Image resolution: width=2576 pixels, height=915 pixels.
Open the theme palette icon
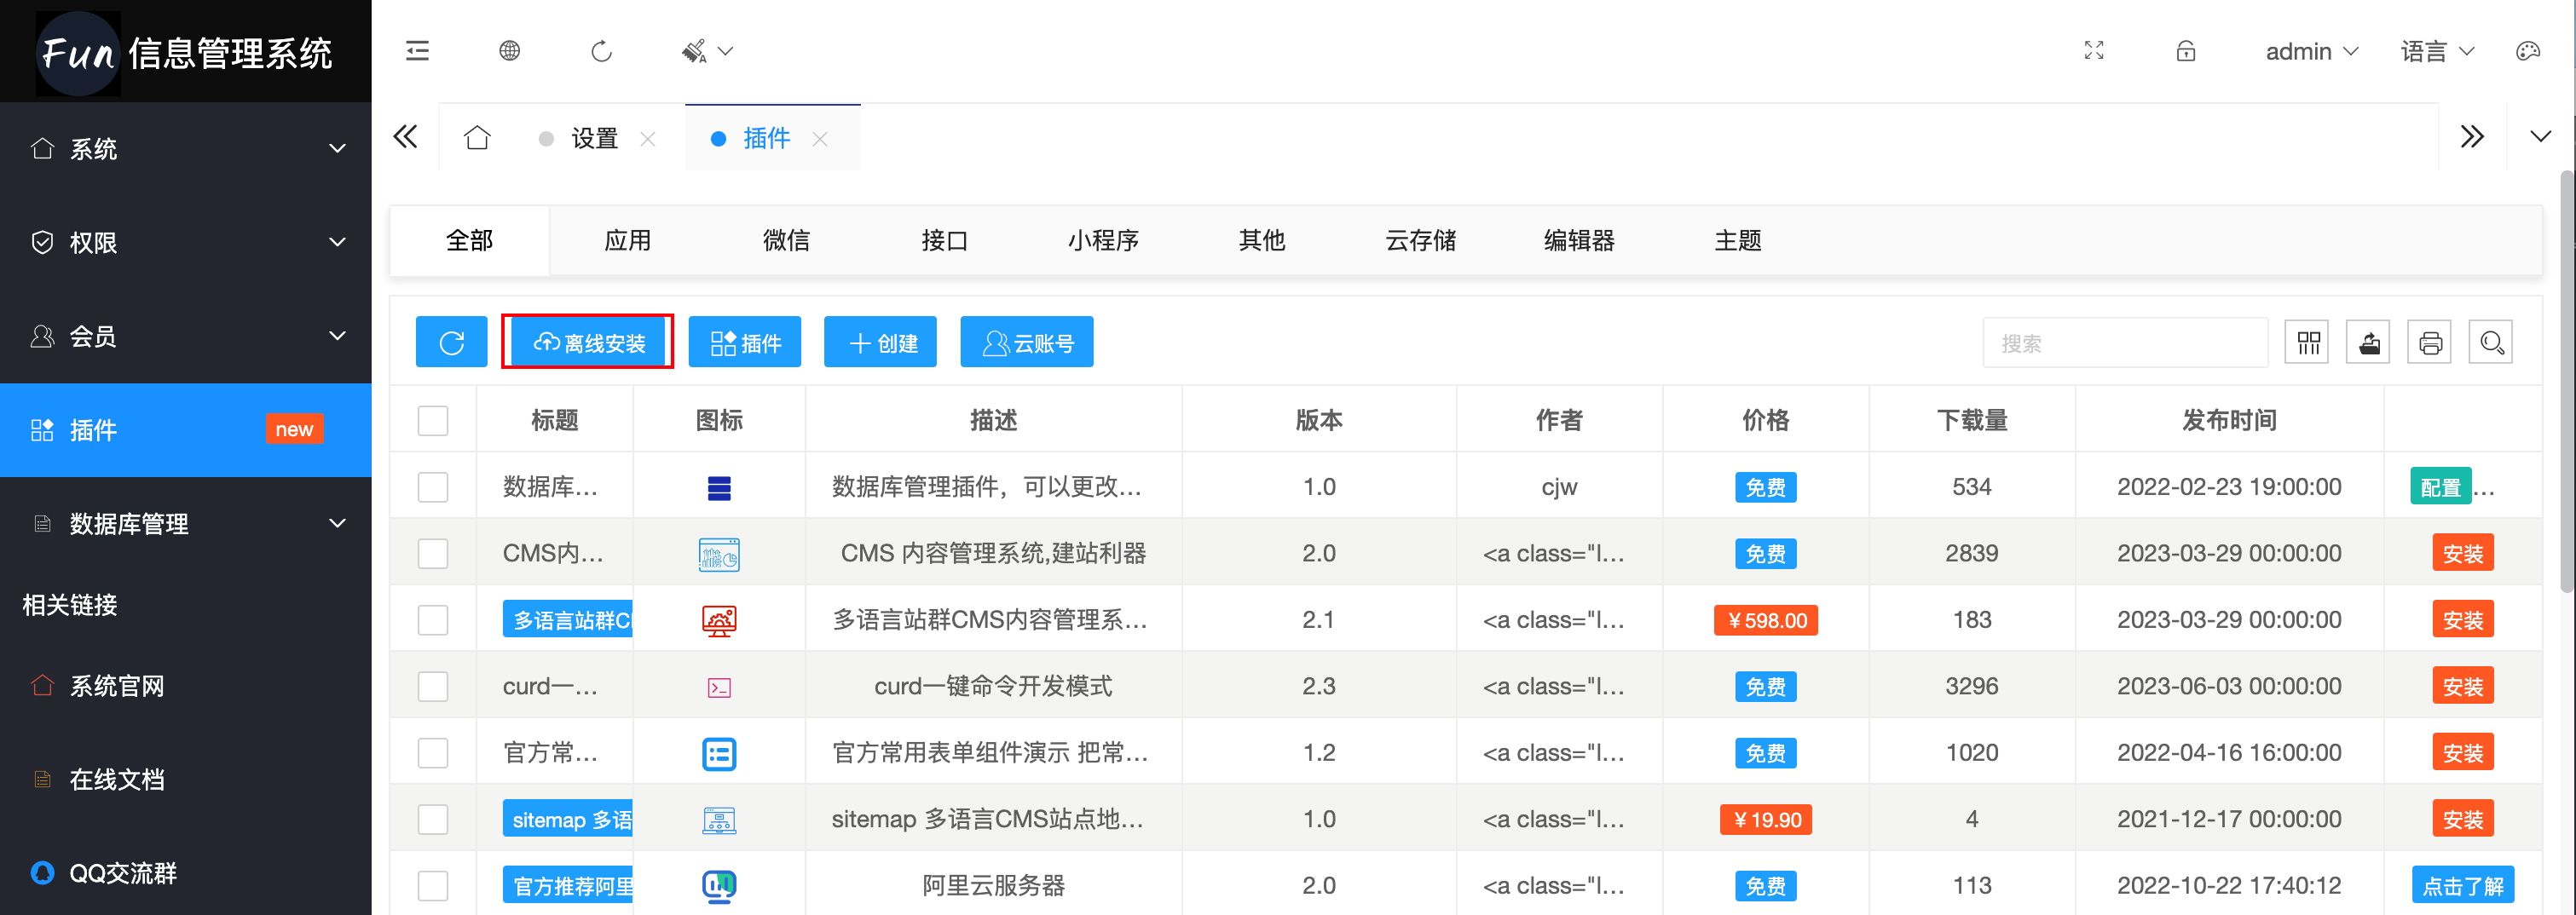point(2528,51)
